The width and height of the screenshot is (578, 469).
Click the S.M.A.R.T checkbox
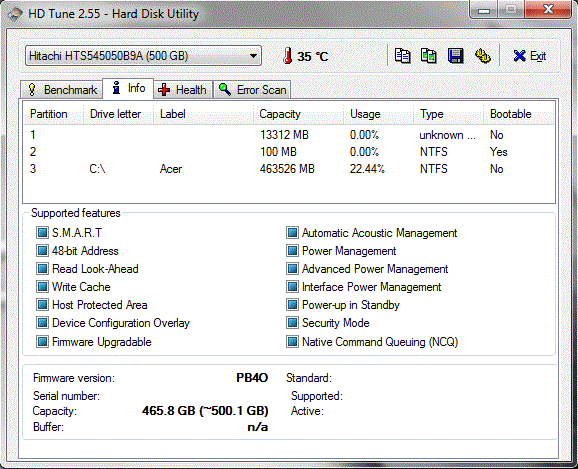click(x=42, y=233)
